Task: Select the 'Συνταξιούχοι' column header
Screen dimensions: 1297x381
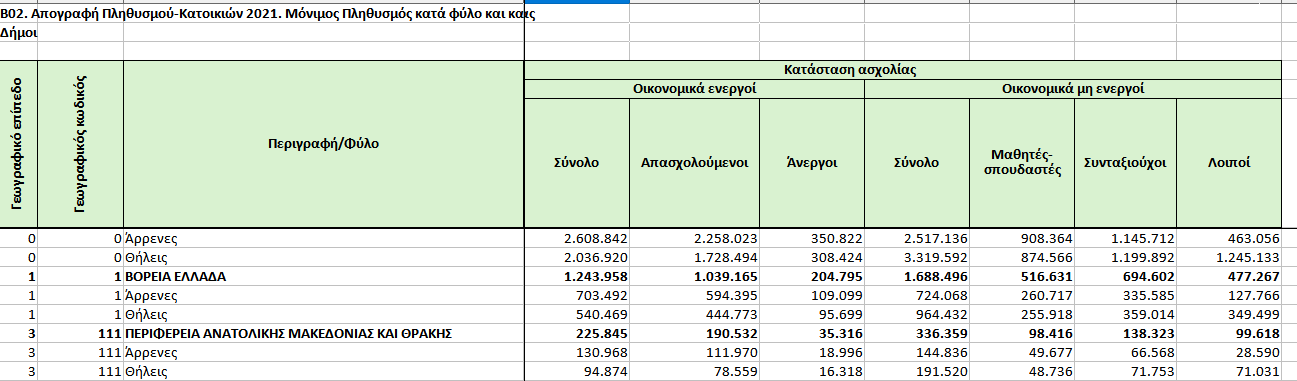Action: pos(1125,163)
